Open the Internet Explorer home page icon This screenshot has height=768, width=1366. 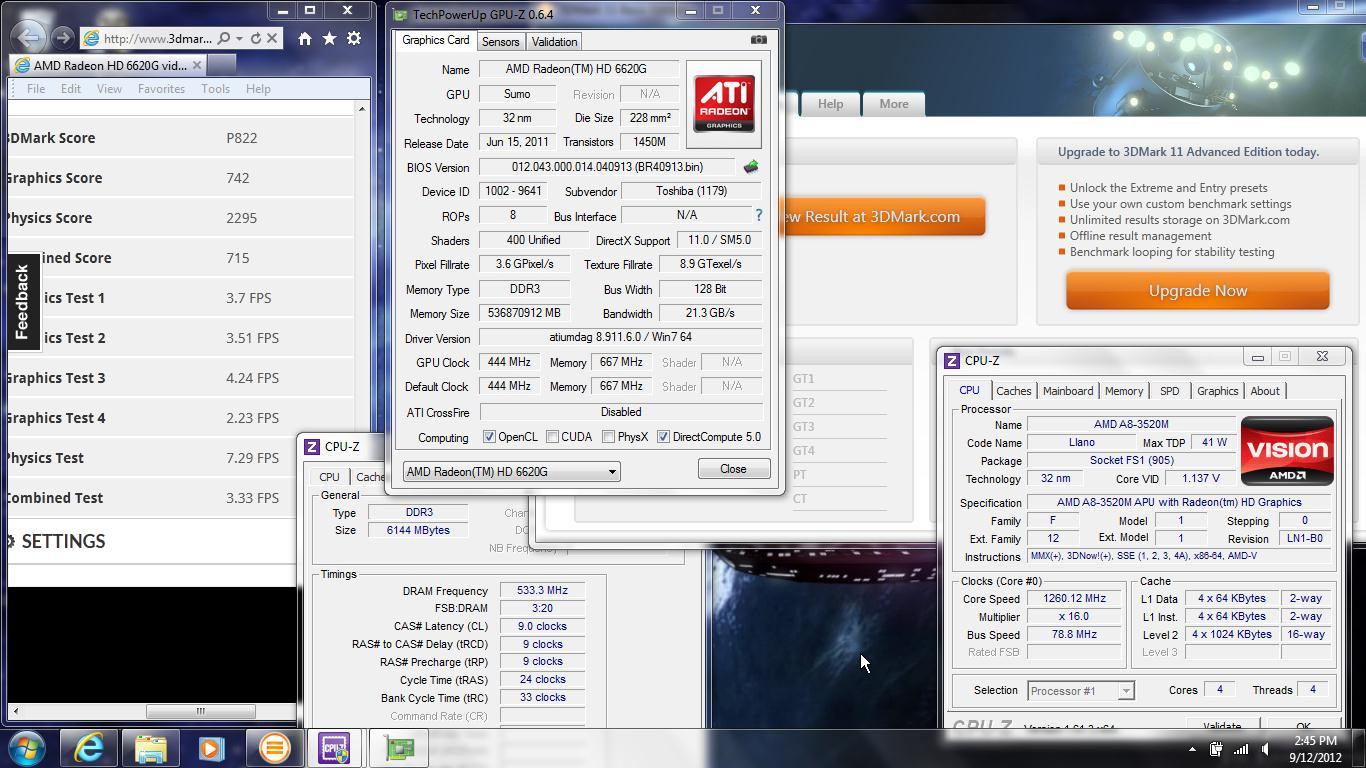tap(304, 38)
